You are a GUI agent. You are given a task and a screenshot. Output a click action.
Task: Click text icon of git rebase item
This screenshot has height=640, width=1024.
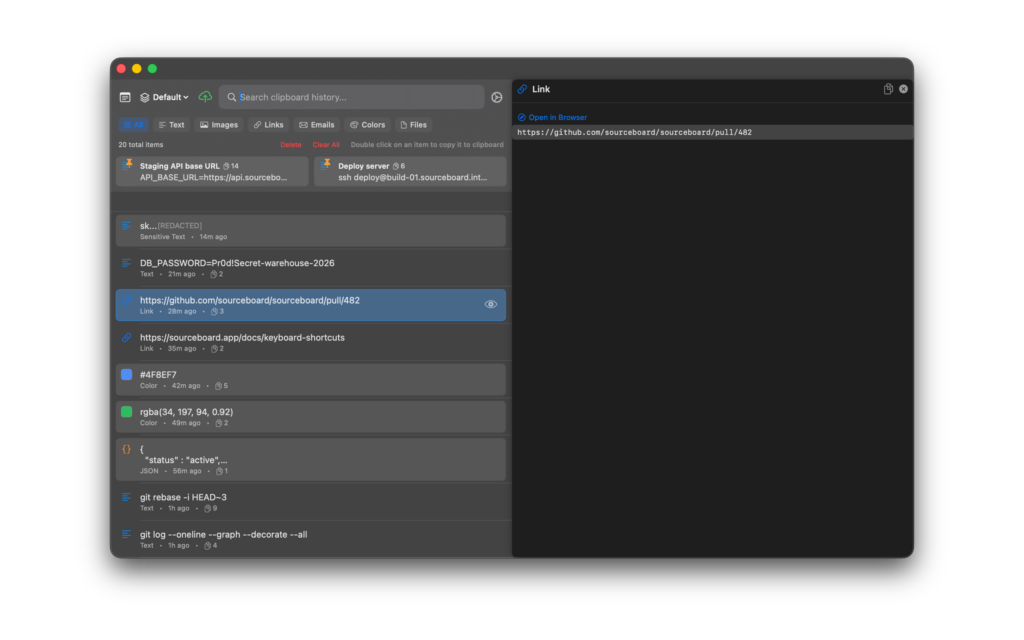click(x=127, y=497)
